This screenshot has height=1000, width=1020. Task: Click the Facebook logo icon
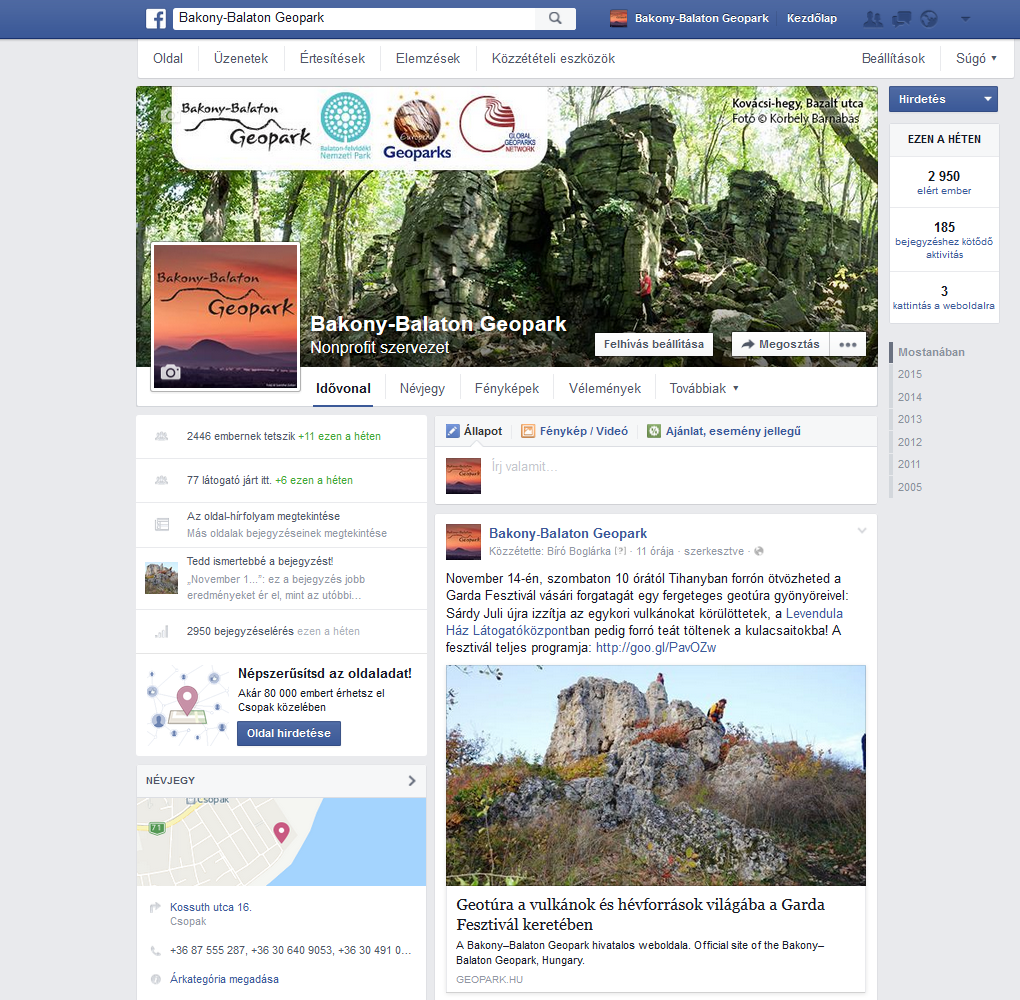coord(156,18)
